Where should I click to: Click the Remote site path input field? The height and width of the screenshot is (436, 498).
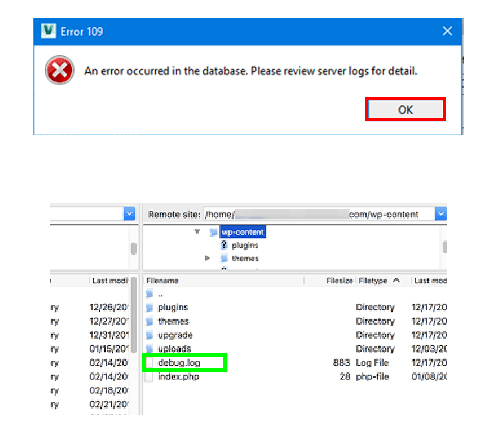pyautogui.click(x=319, y=214)
